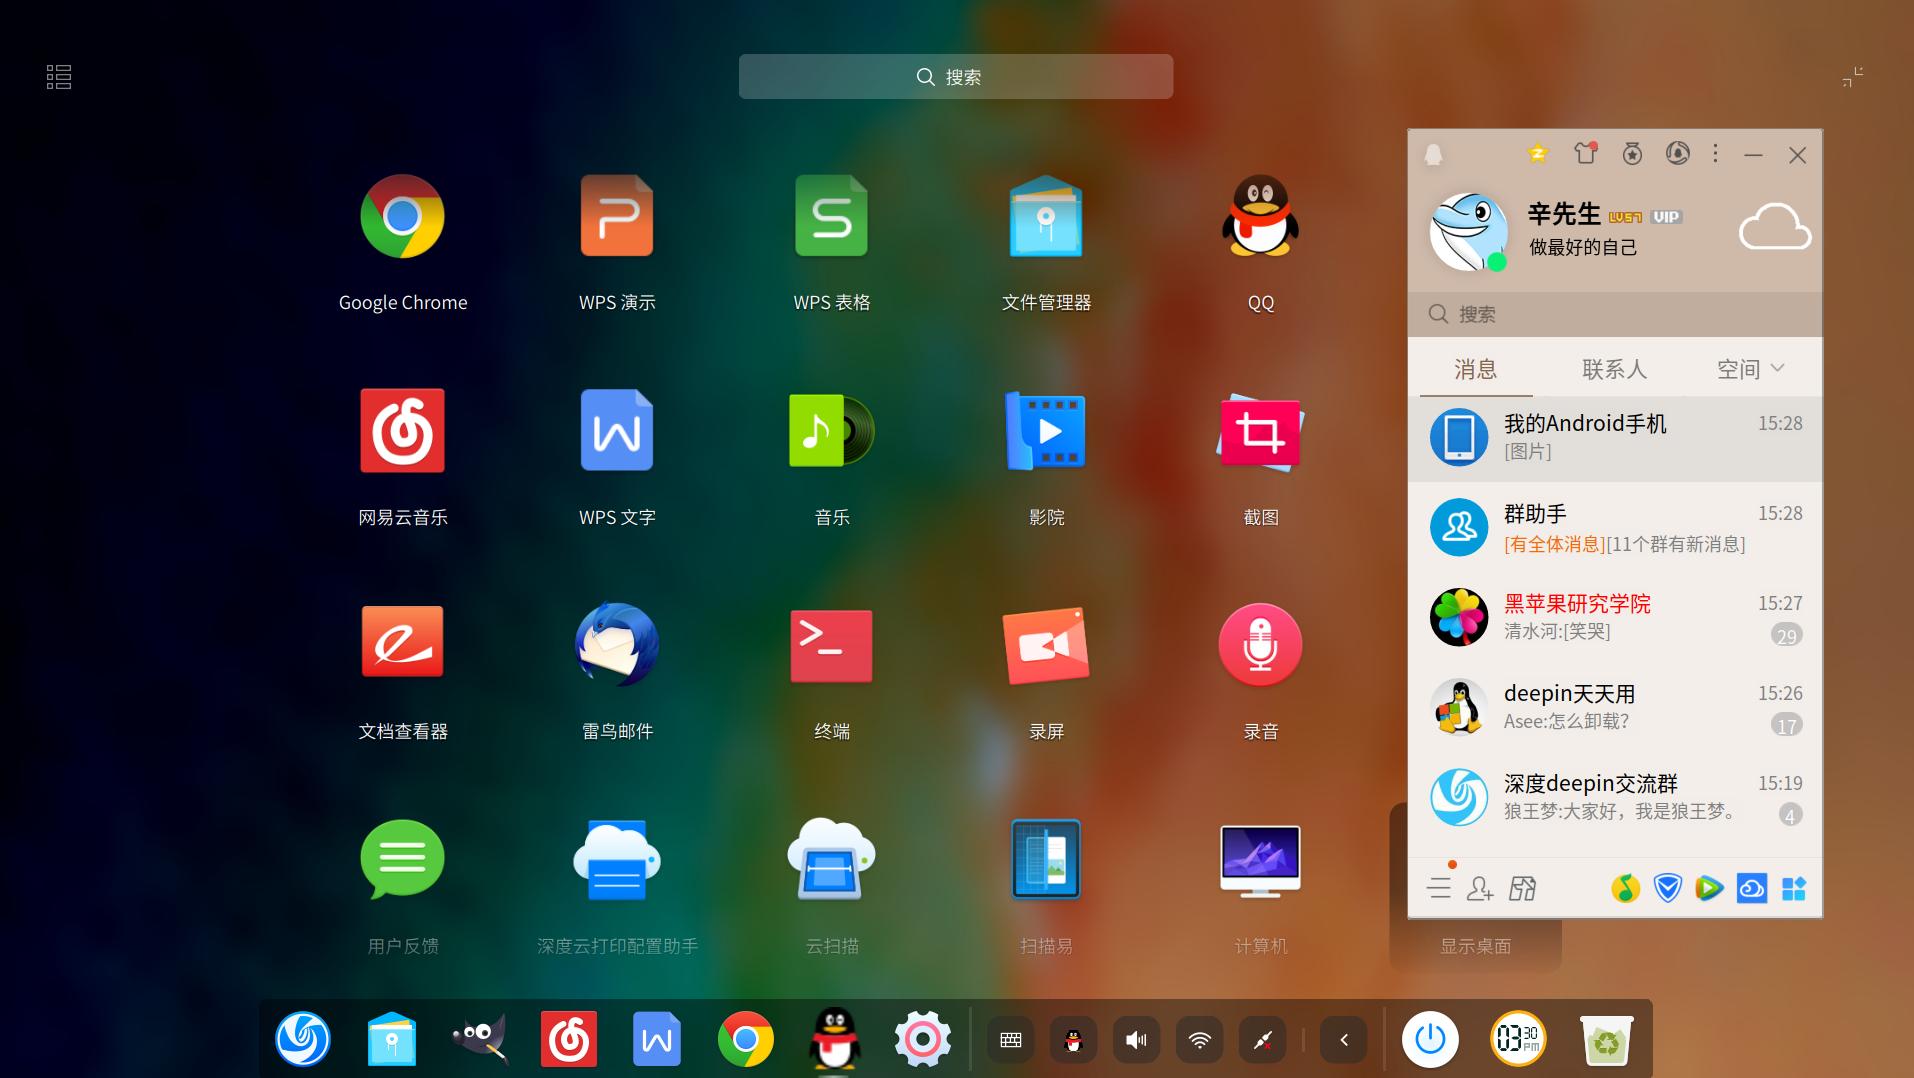Image resolution: width=1914 pixels, height=1078 pixels.
Task: Click the dock power button
Action: (1430, 1040)
